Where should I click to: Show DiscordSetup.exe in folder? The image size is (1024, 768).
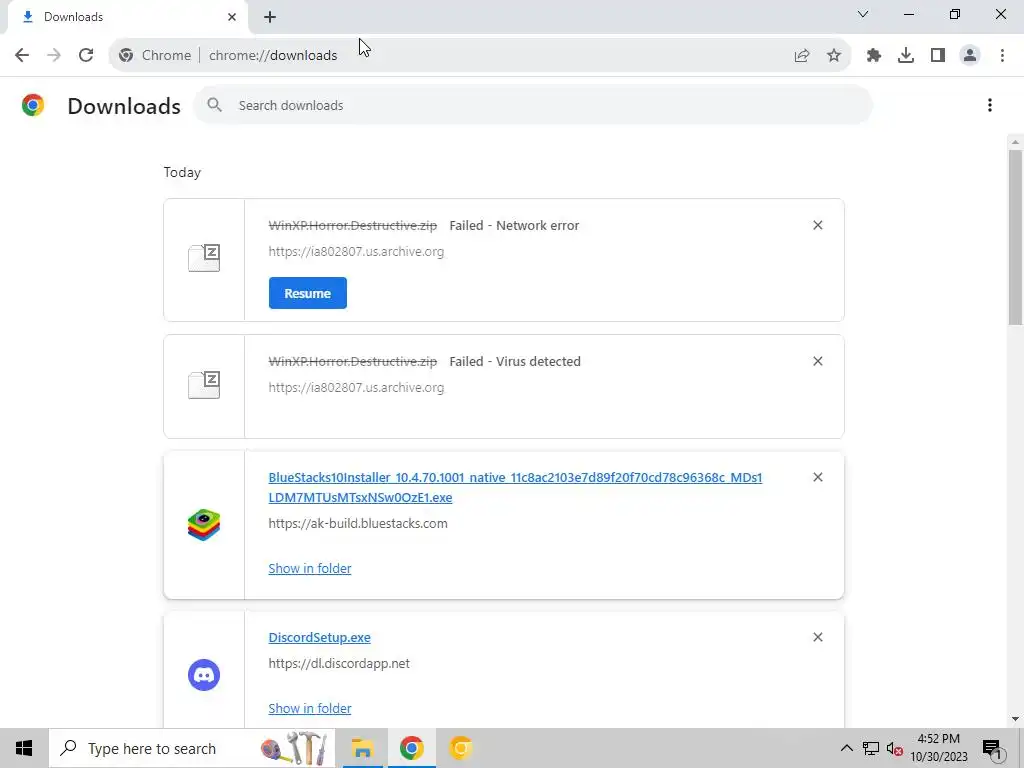(310, 709)
